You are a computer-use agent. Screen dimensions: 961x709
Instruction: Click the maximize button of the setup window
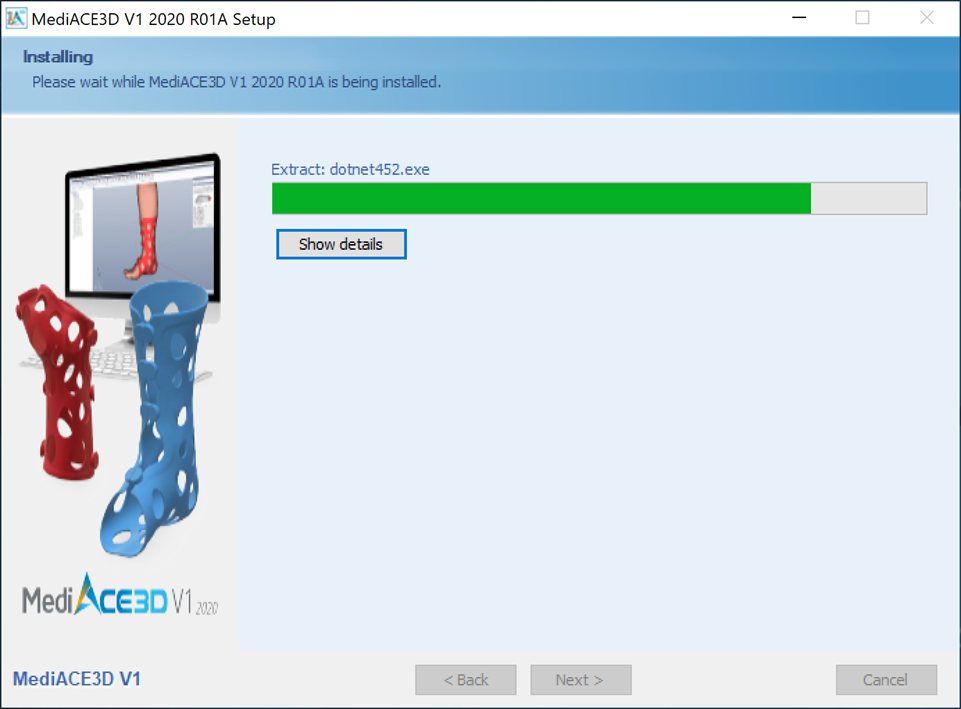coord(862,18)
